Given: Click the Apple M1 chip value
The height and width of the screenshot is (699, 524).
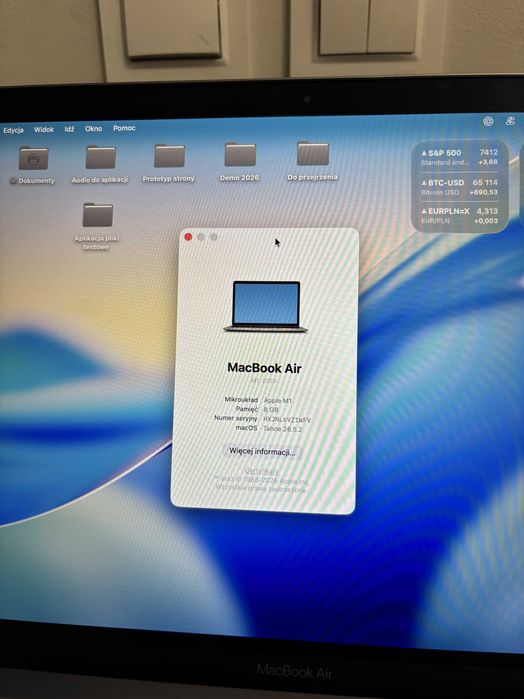Looking at the screenshot, I should pos(277,400).
